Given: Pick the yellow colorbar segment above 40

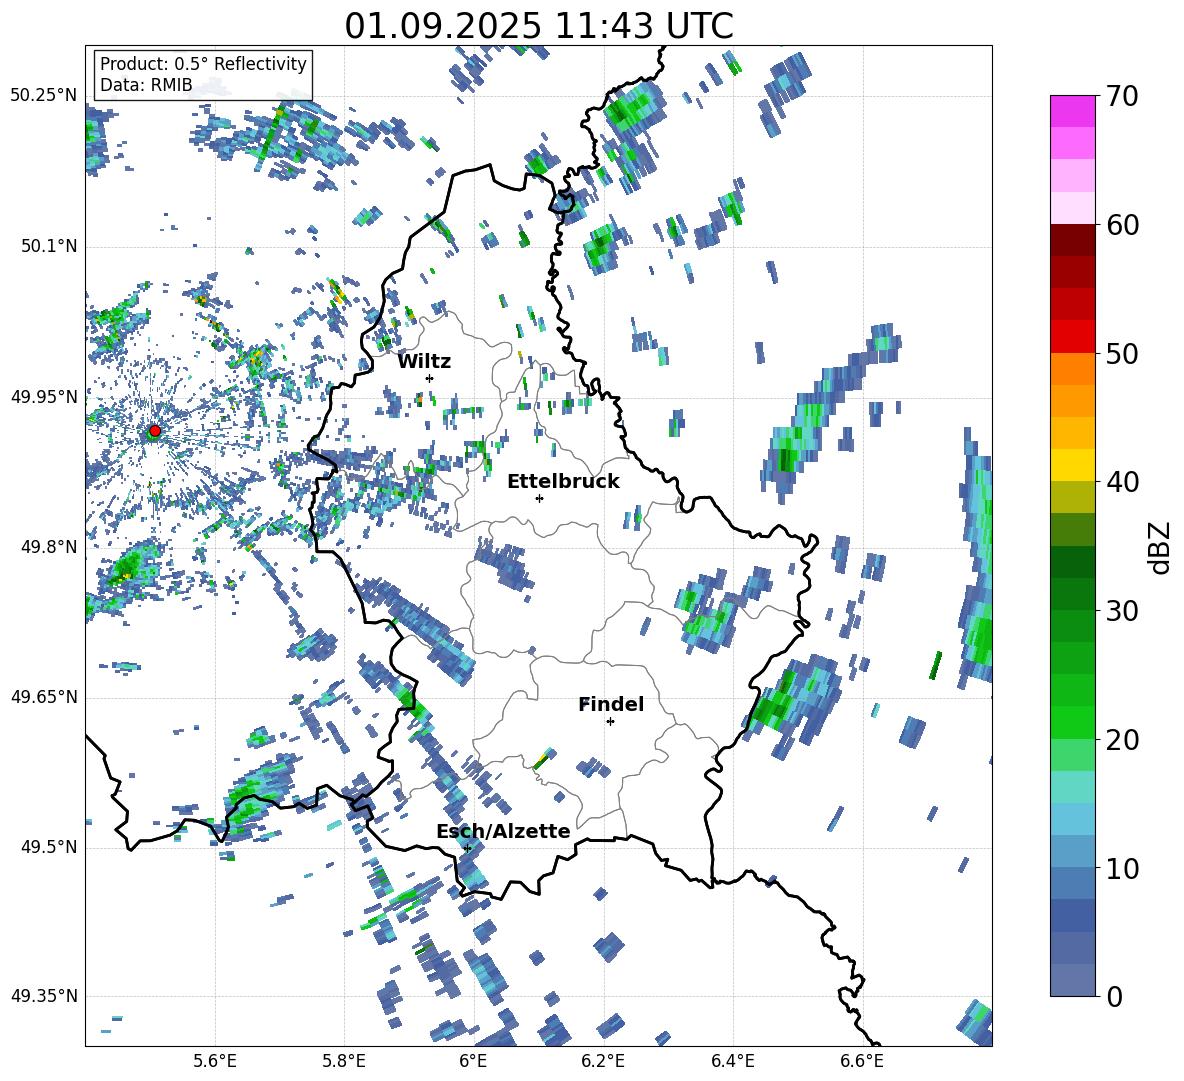Looking at the screenshot, I should 1072,465.
